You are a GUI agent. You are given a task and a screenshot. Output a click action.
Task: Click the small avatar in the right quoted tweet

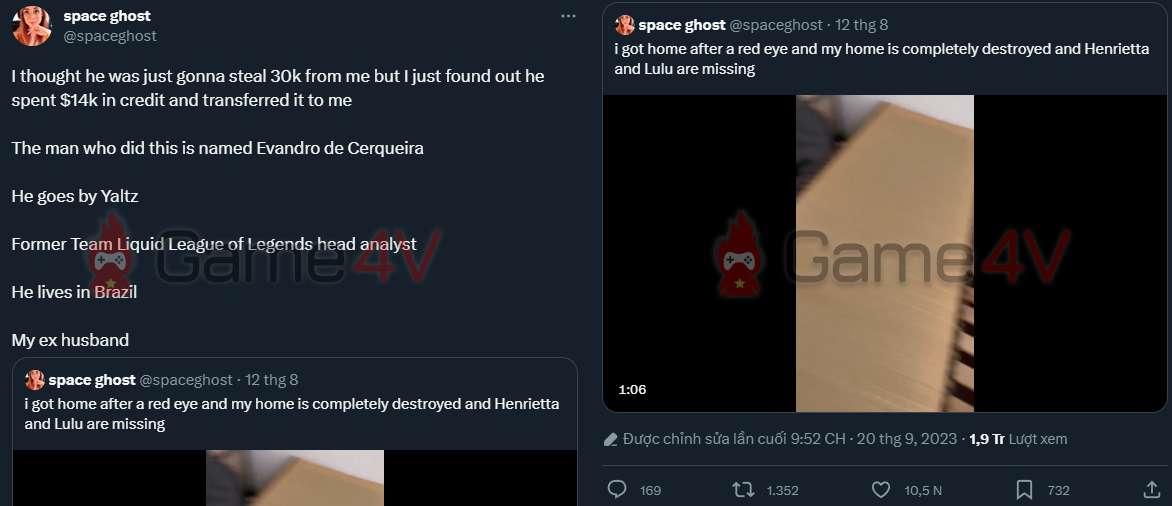point(625,25)
